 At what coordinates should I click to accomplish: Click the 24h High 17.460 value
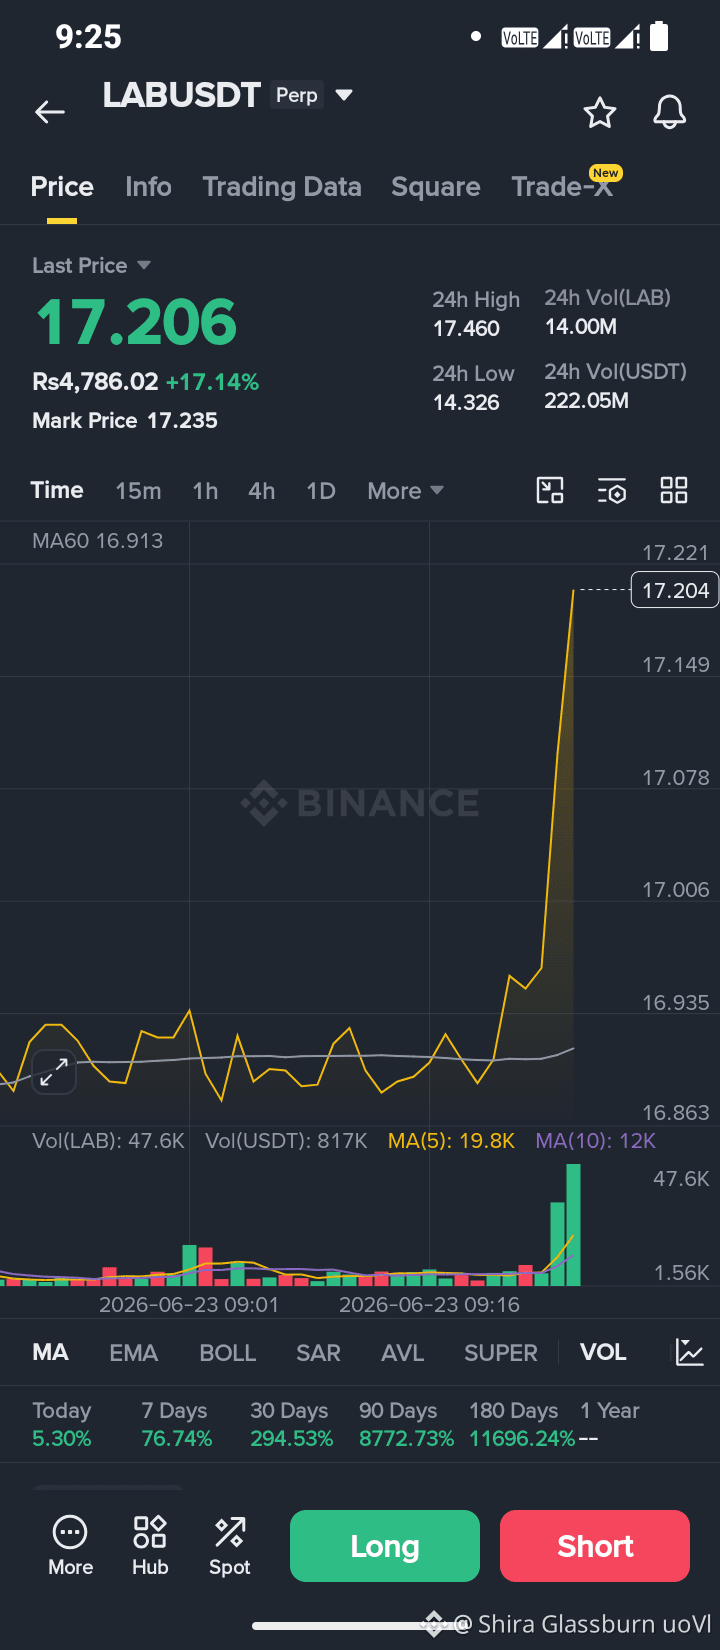click(466, 328)
